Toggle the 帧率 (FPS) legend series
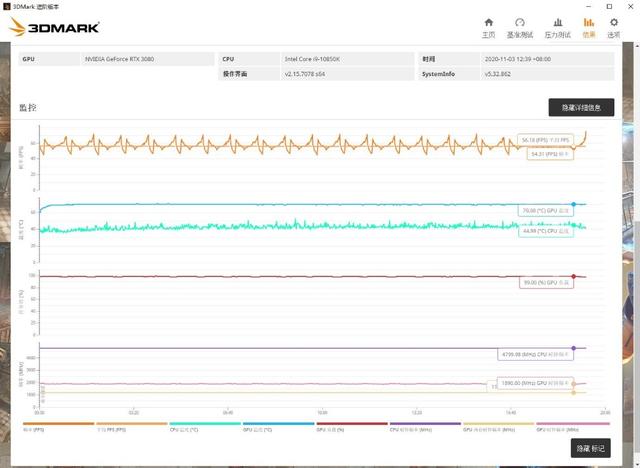Viewport: 640px width, 468px height. [58, 427]
